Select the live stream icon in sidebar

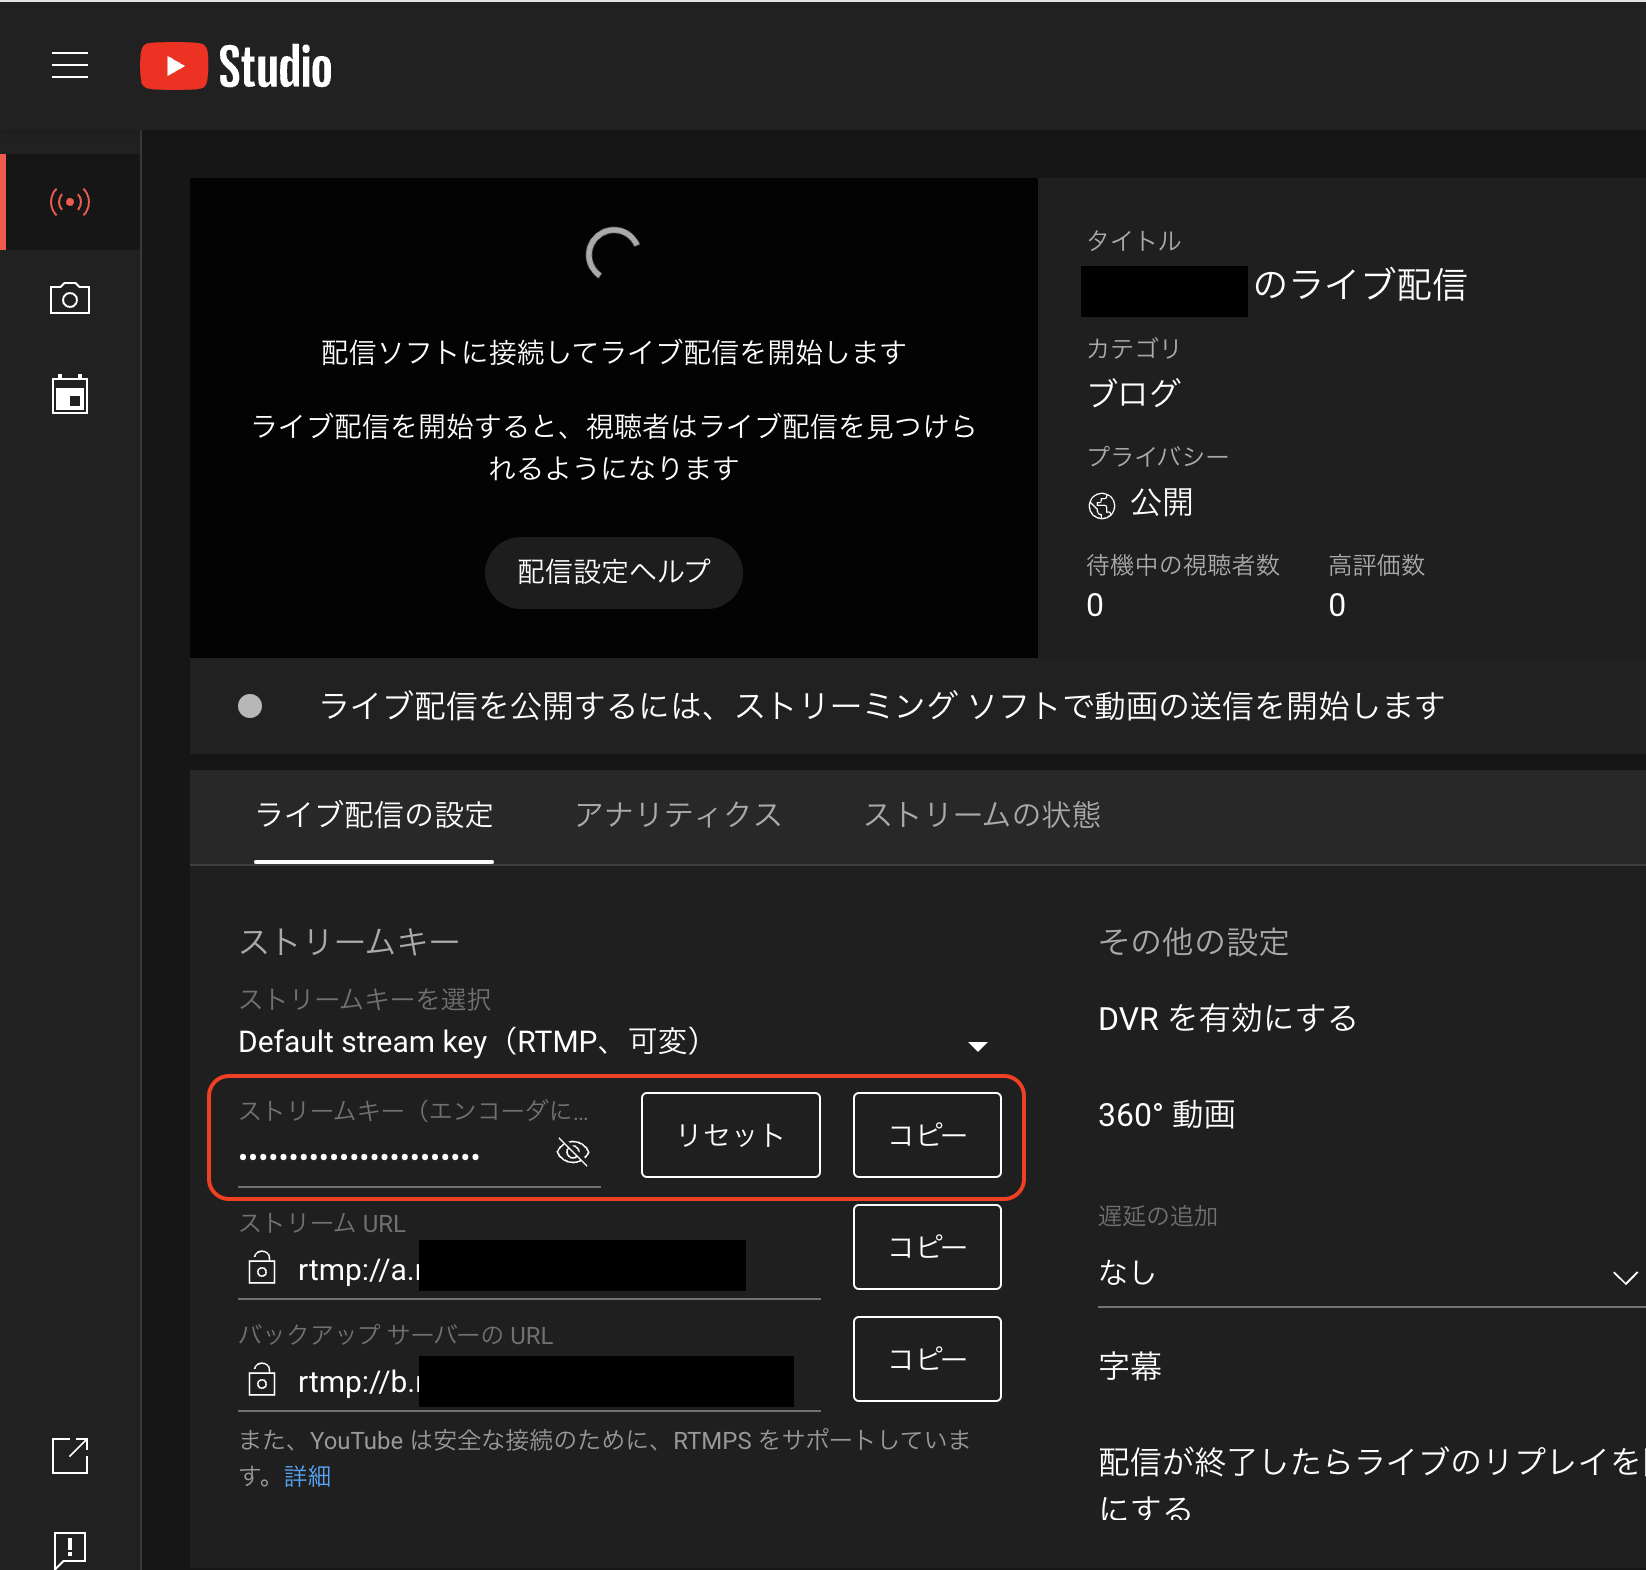pyautogui.click(x=70, y=202)
